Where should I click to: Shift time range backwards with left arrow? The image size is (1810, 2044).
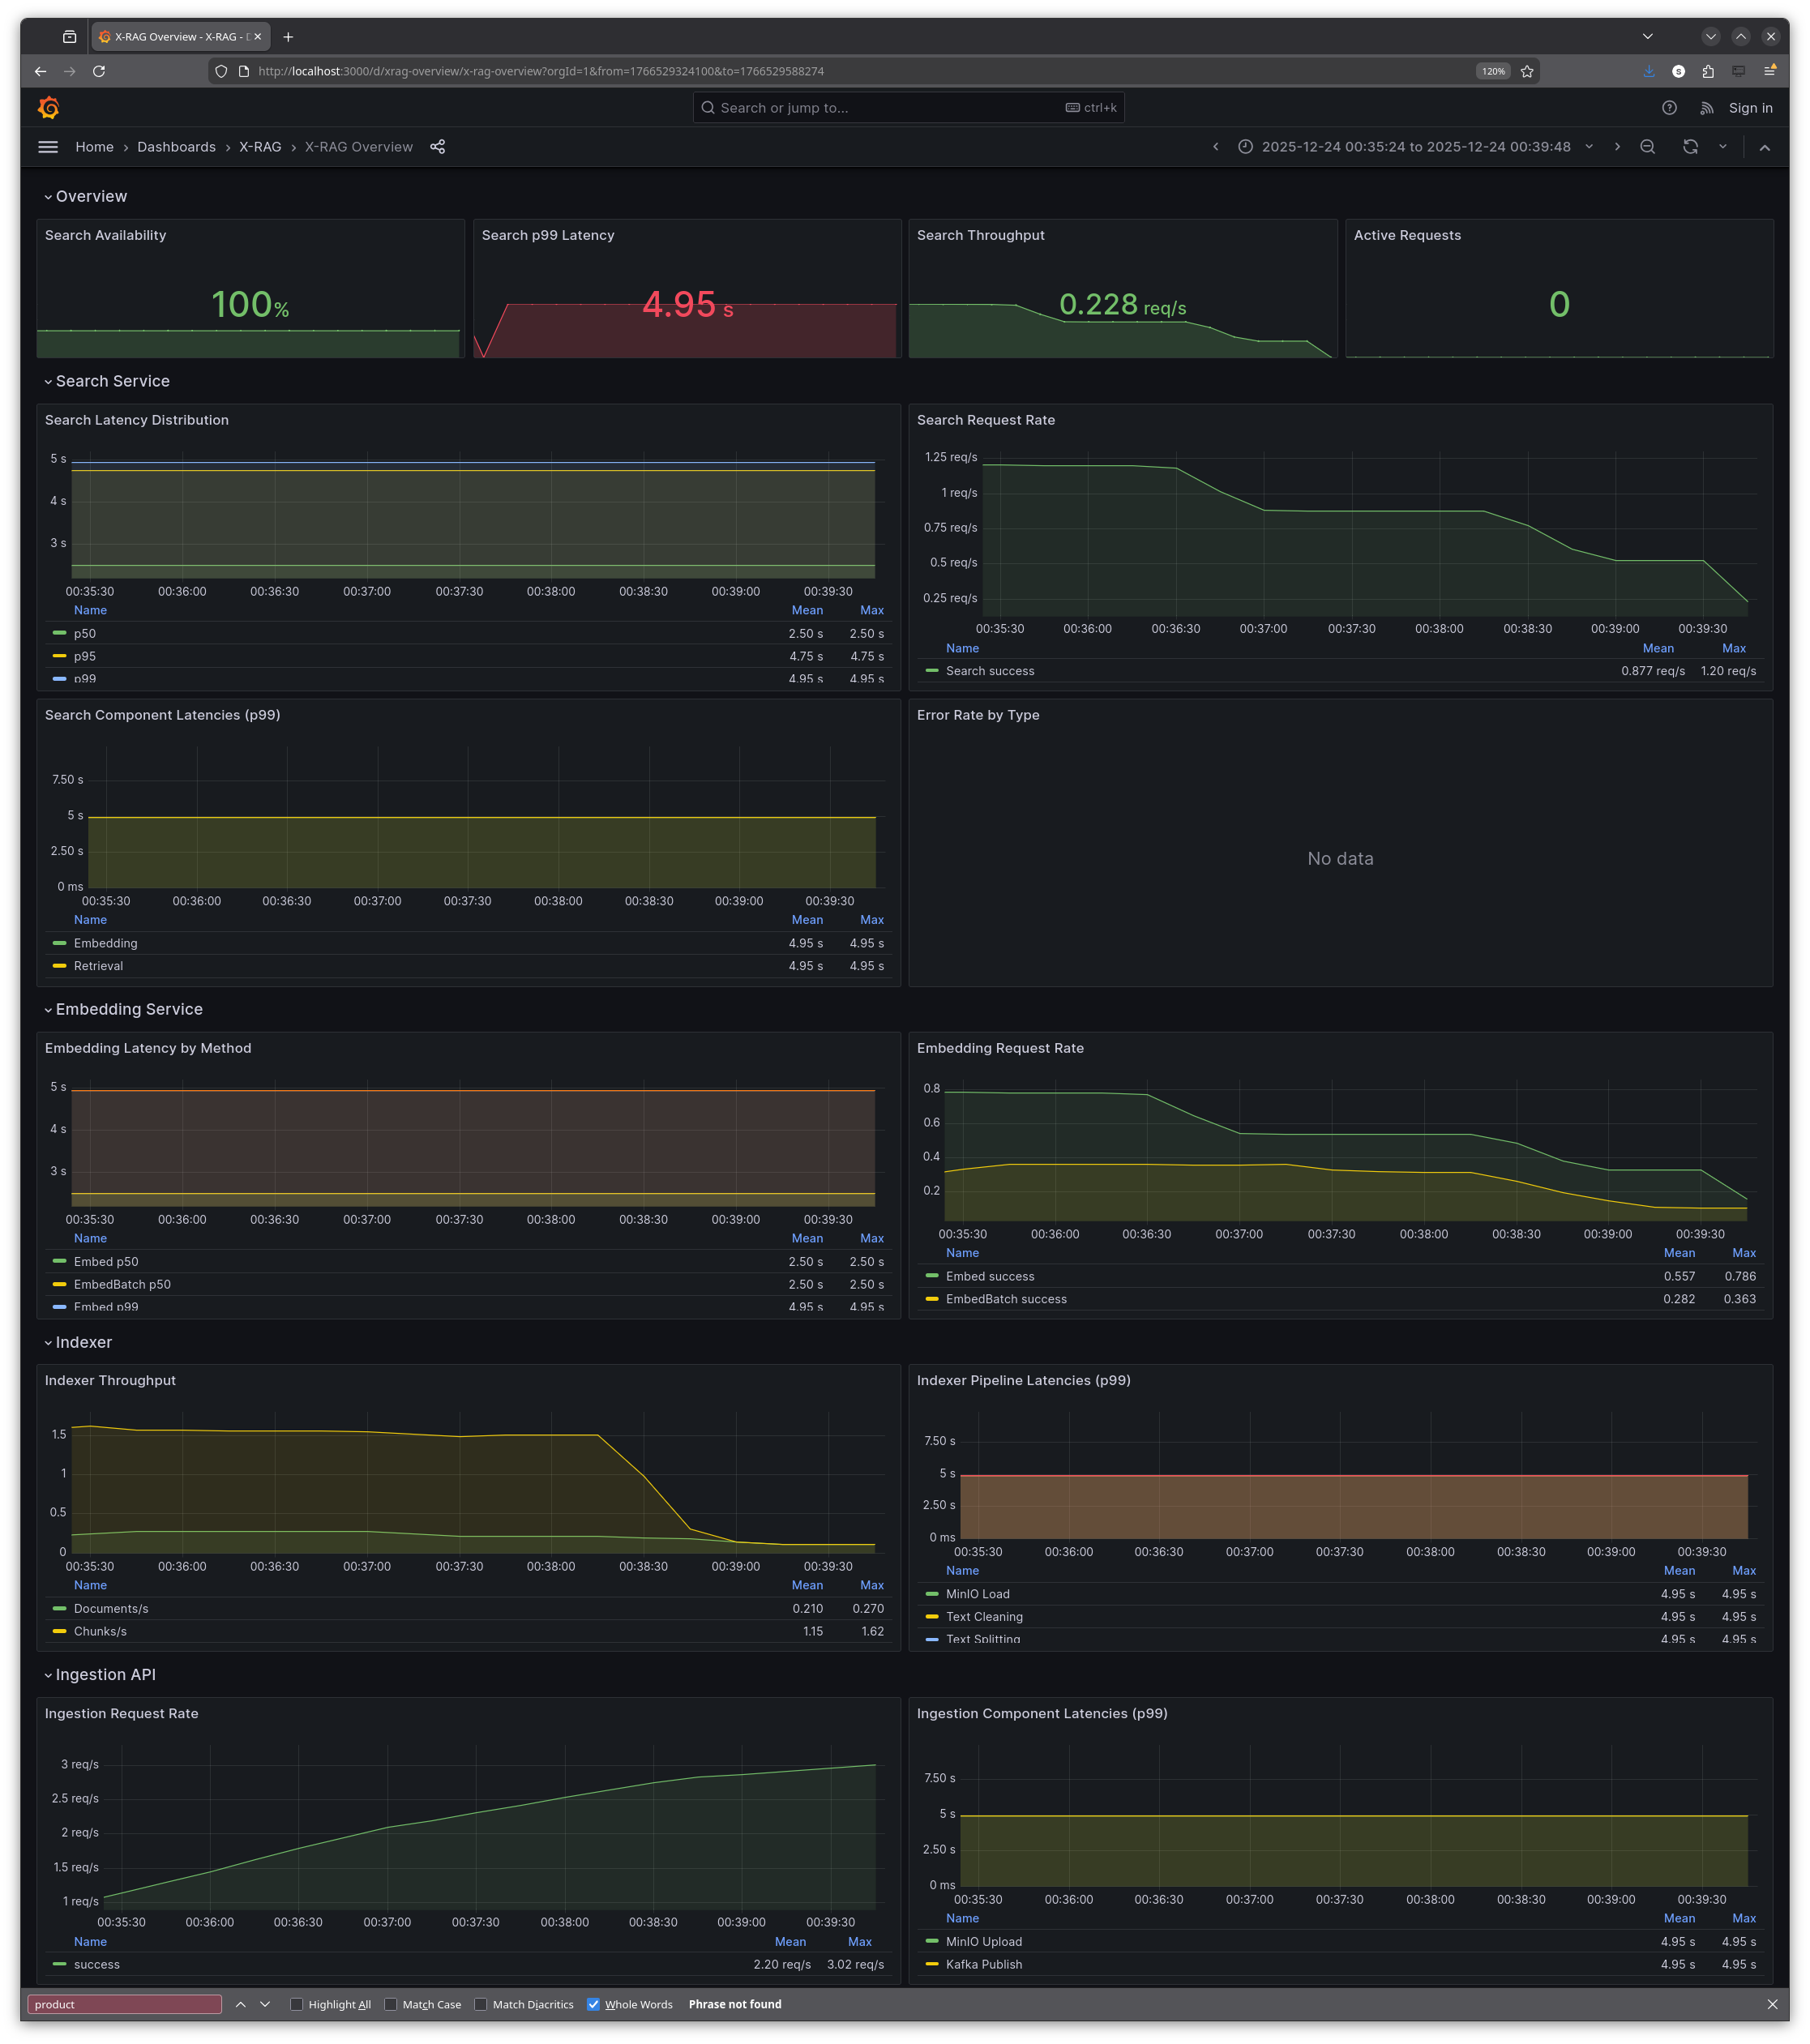(1215, 147)
